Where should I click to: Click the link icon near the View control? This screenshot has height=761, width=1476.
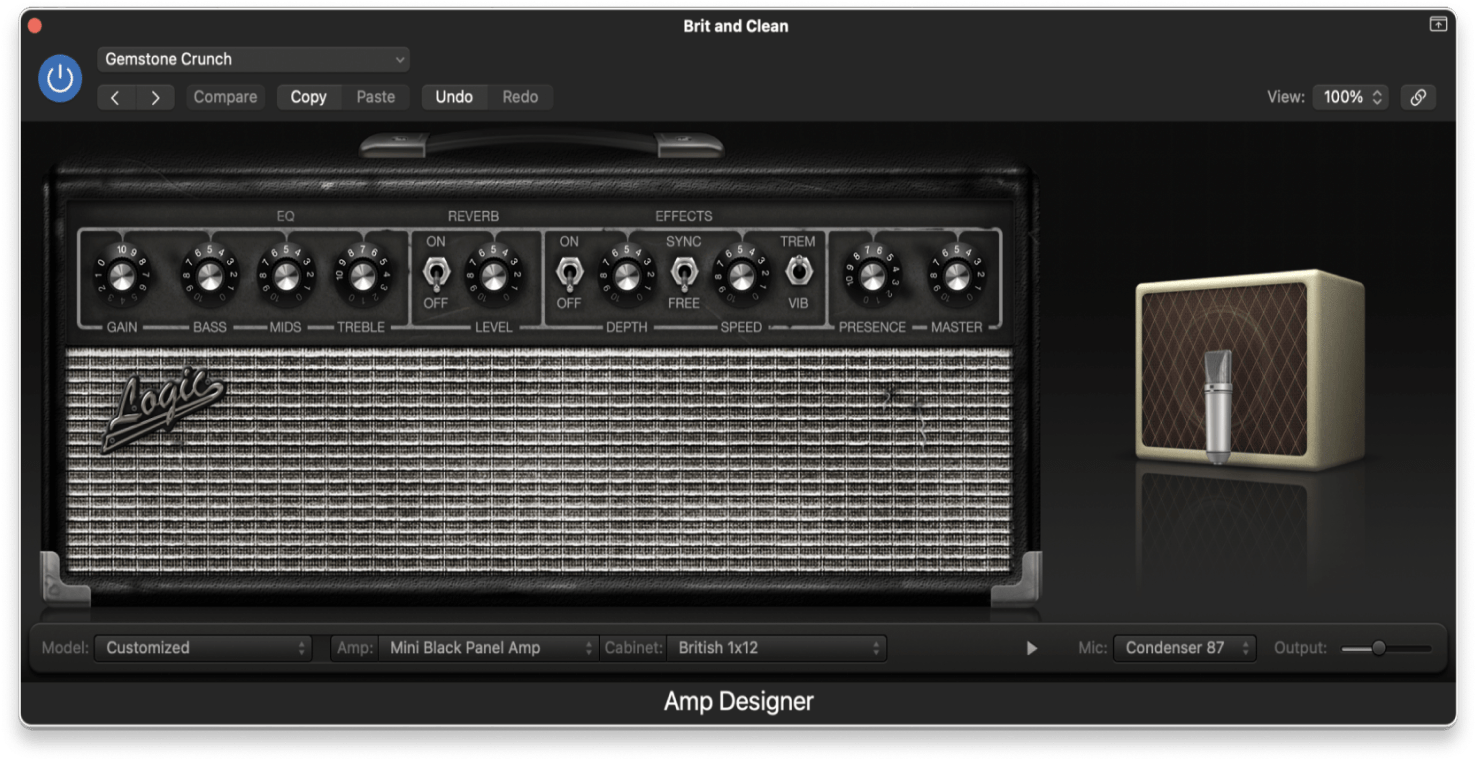click(x=1419, y=97)
